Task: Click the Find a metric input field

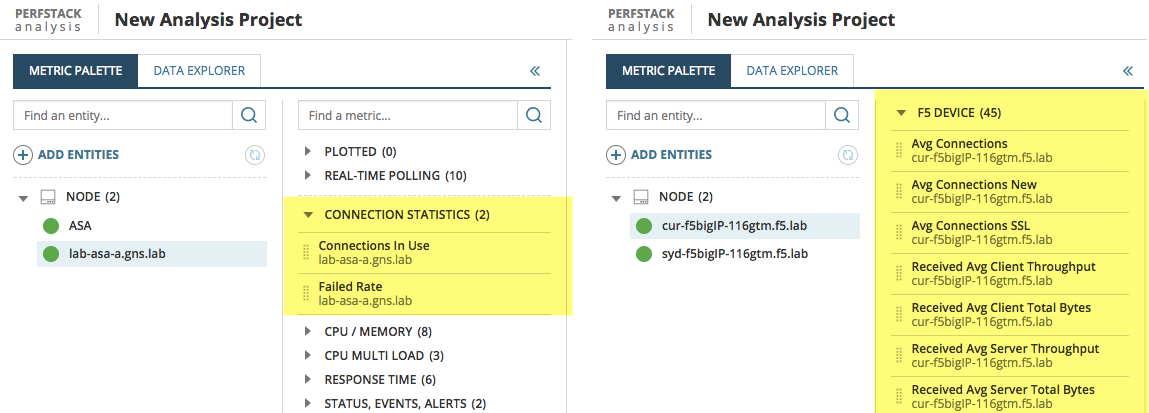Action: click(410, 115)
